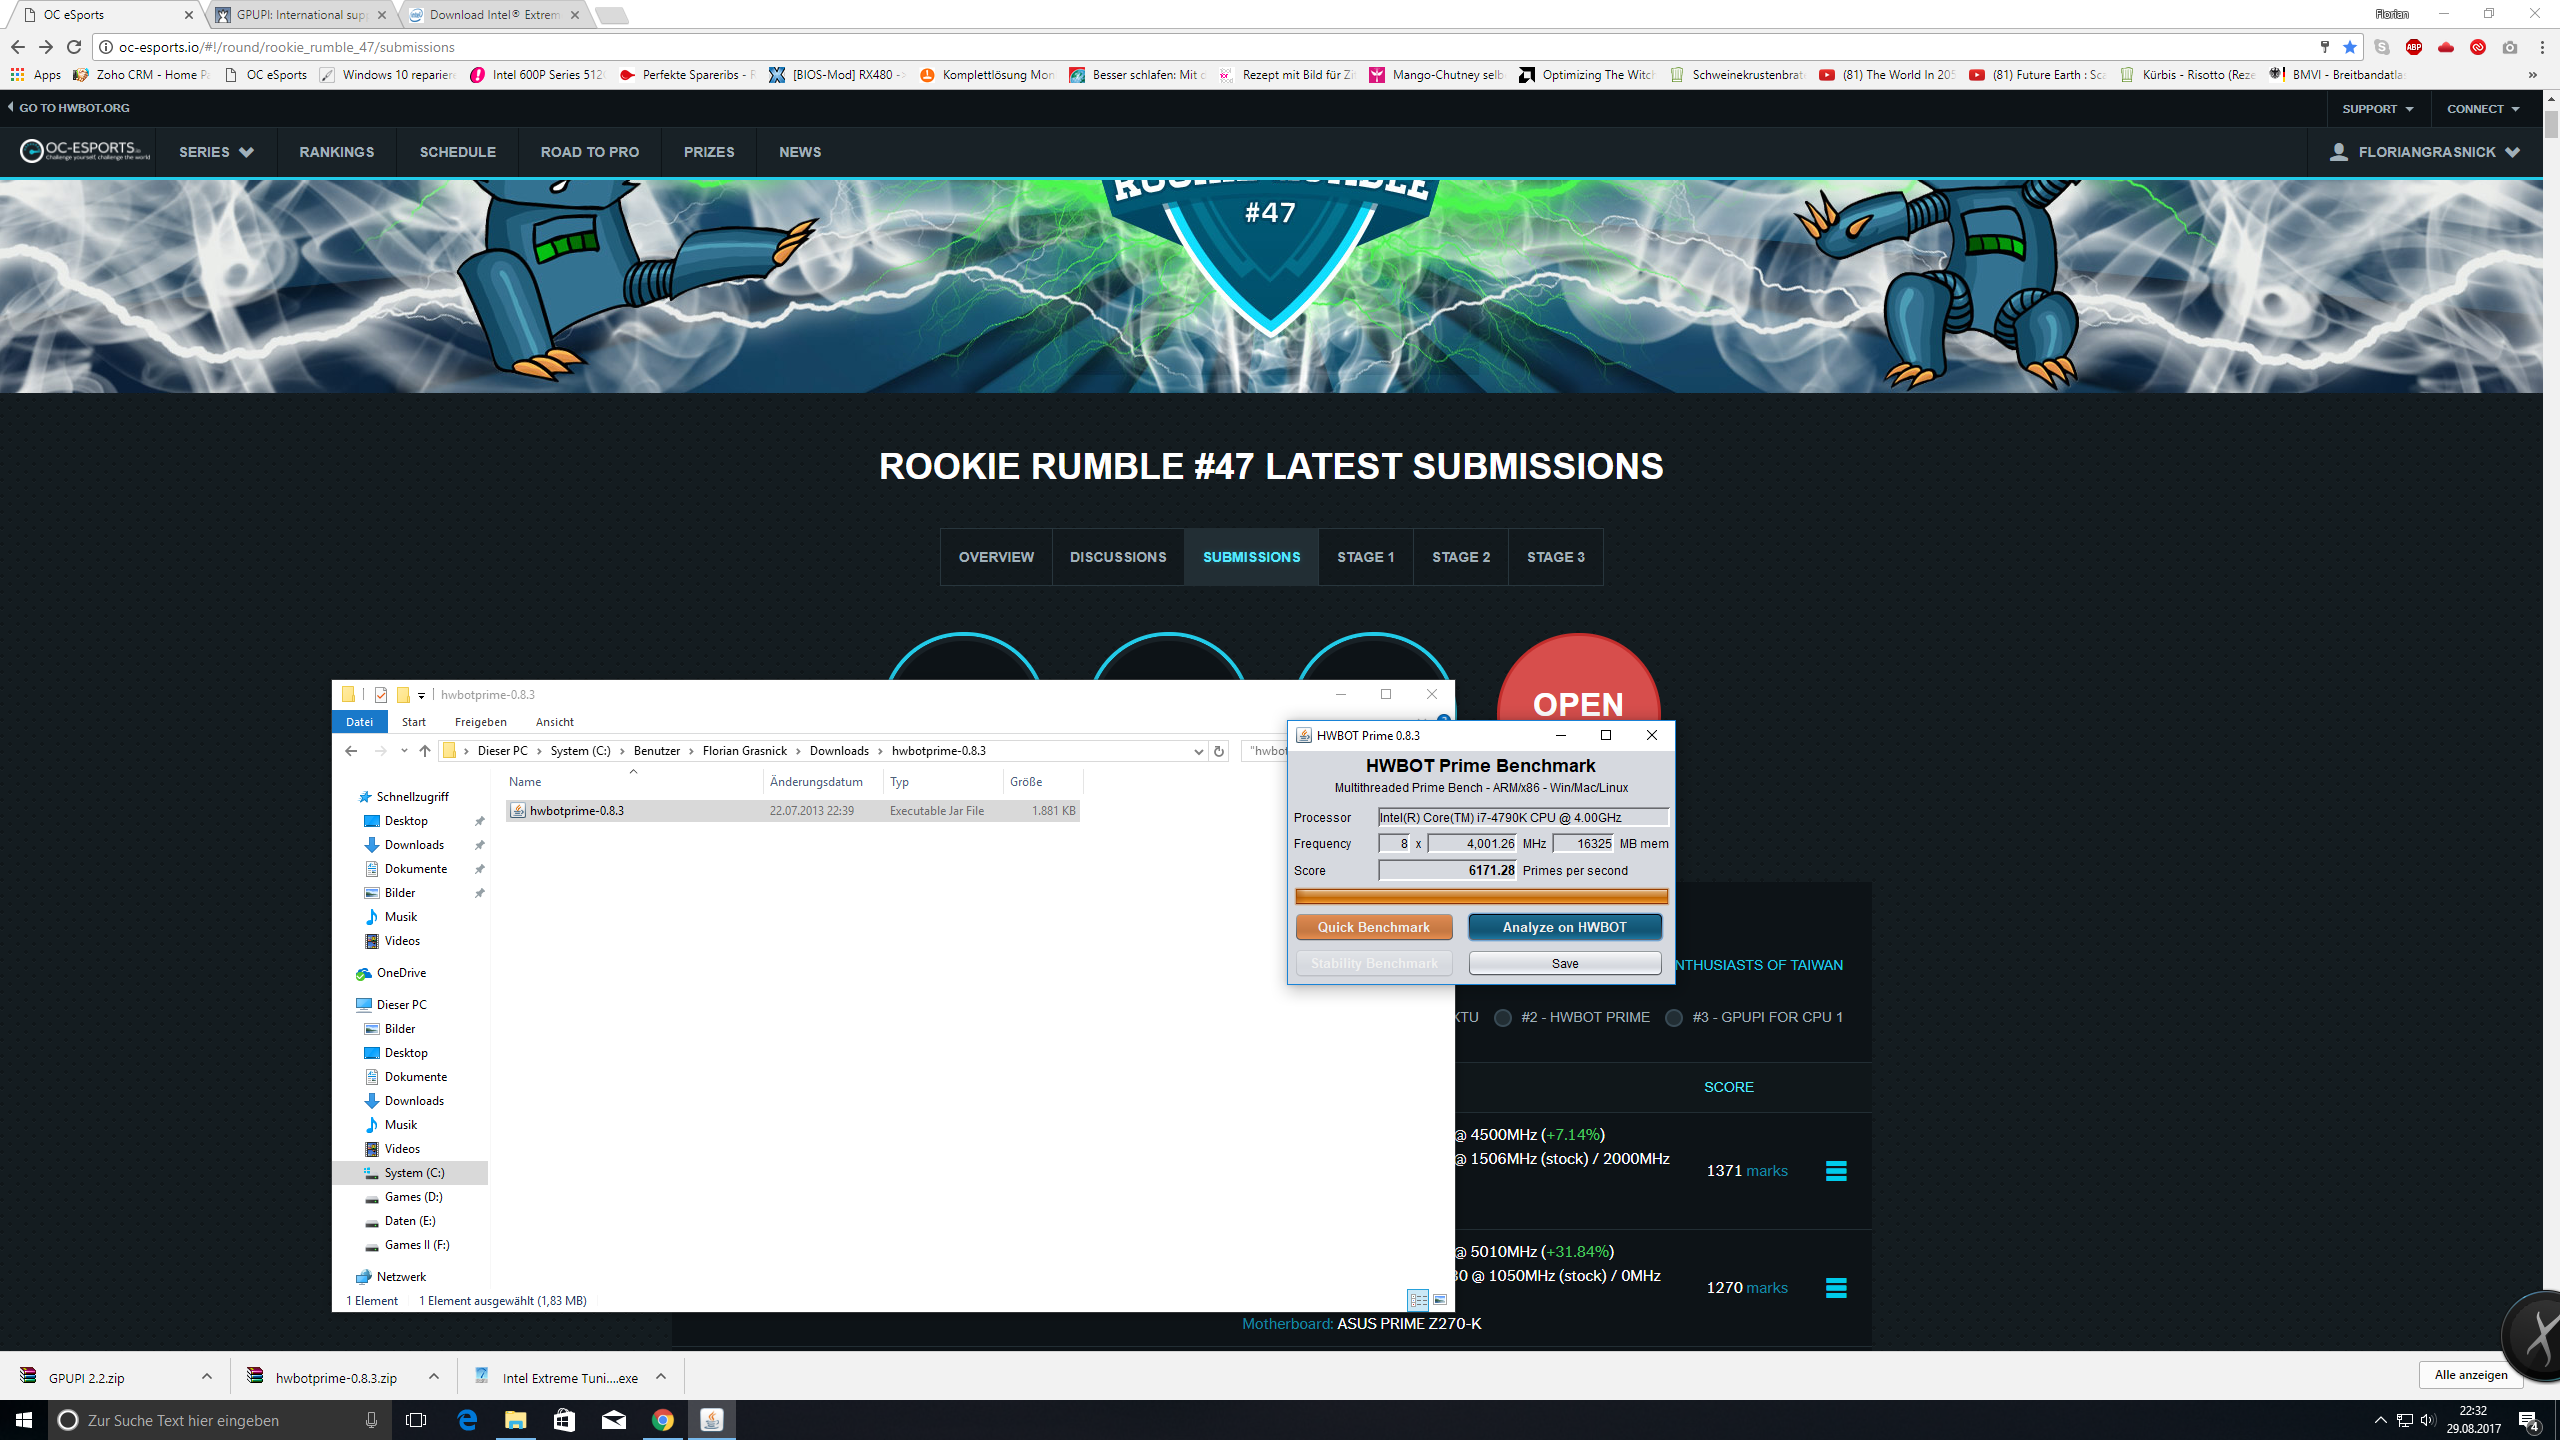
Task: Go up one folder level in Explorer
Action: [425, 751]
